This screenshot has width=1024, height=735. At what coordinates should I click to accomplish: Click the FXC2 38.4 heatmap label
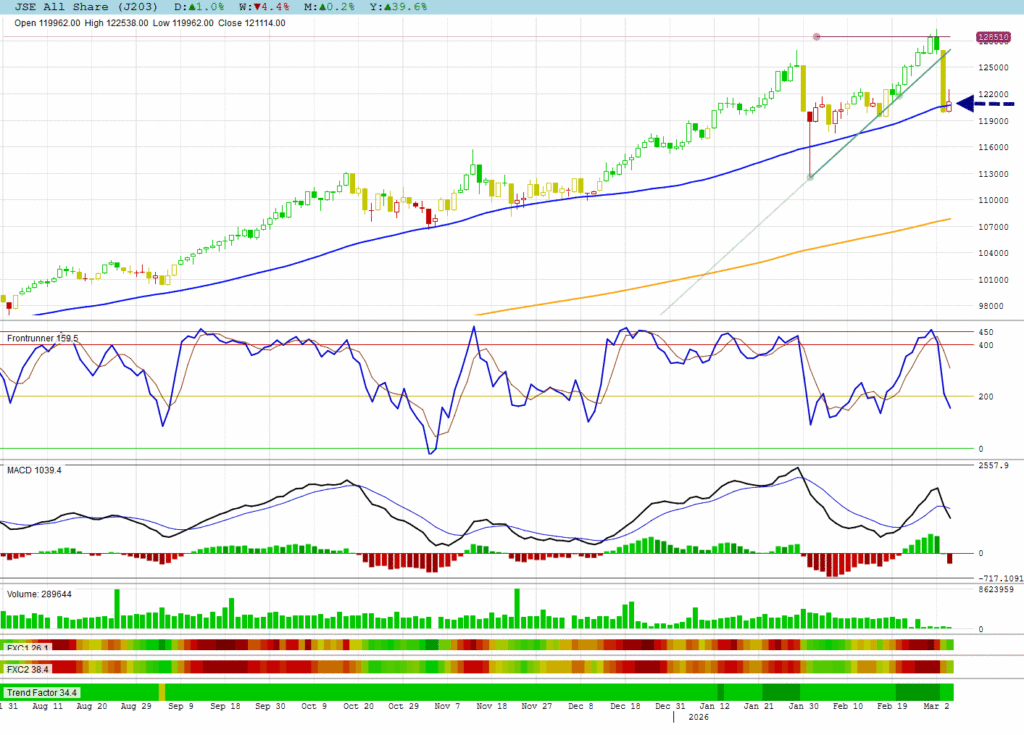point(29,668)
